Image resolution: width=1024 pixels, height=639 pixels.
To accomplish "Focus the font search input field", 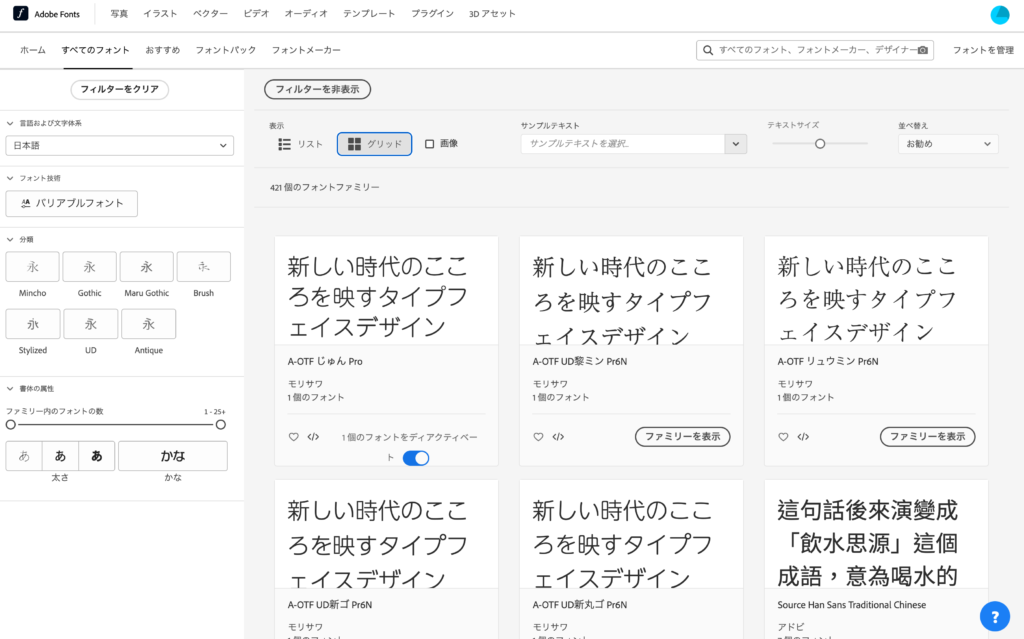I will tap(815, 50).
